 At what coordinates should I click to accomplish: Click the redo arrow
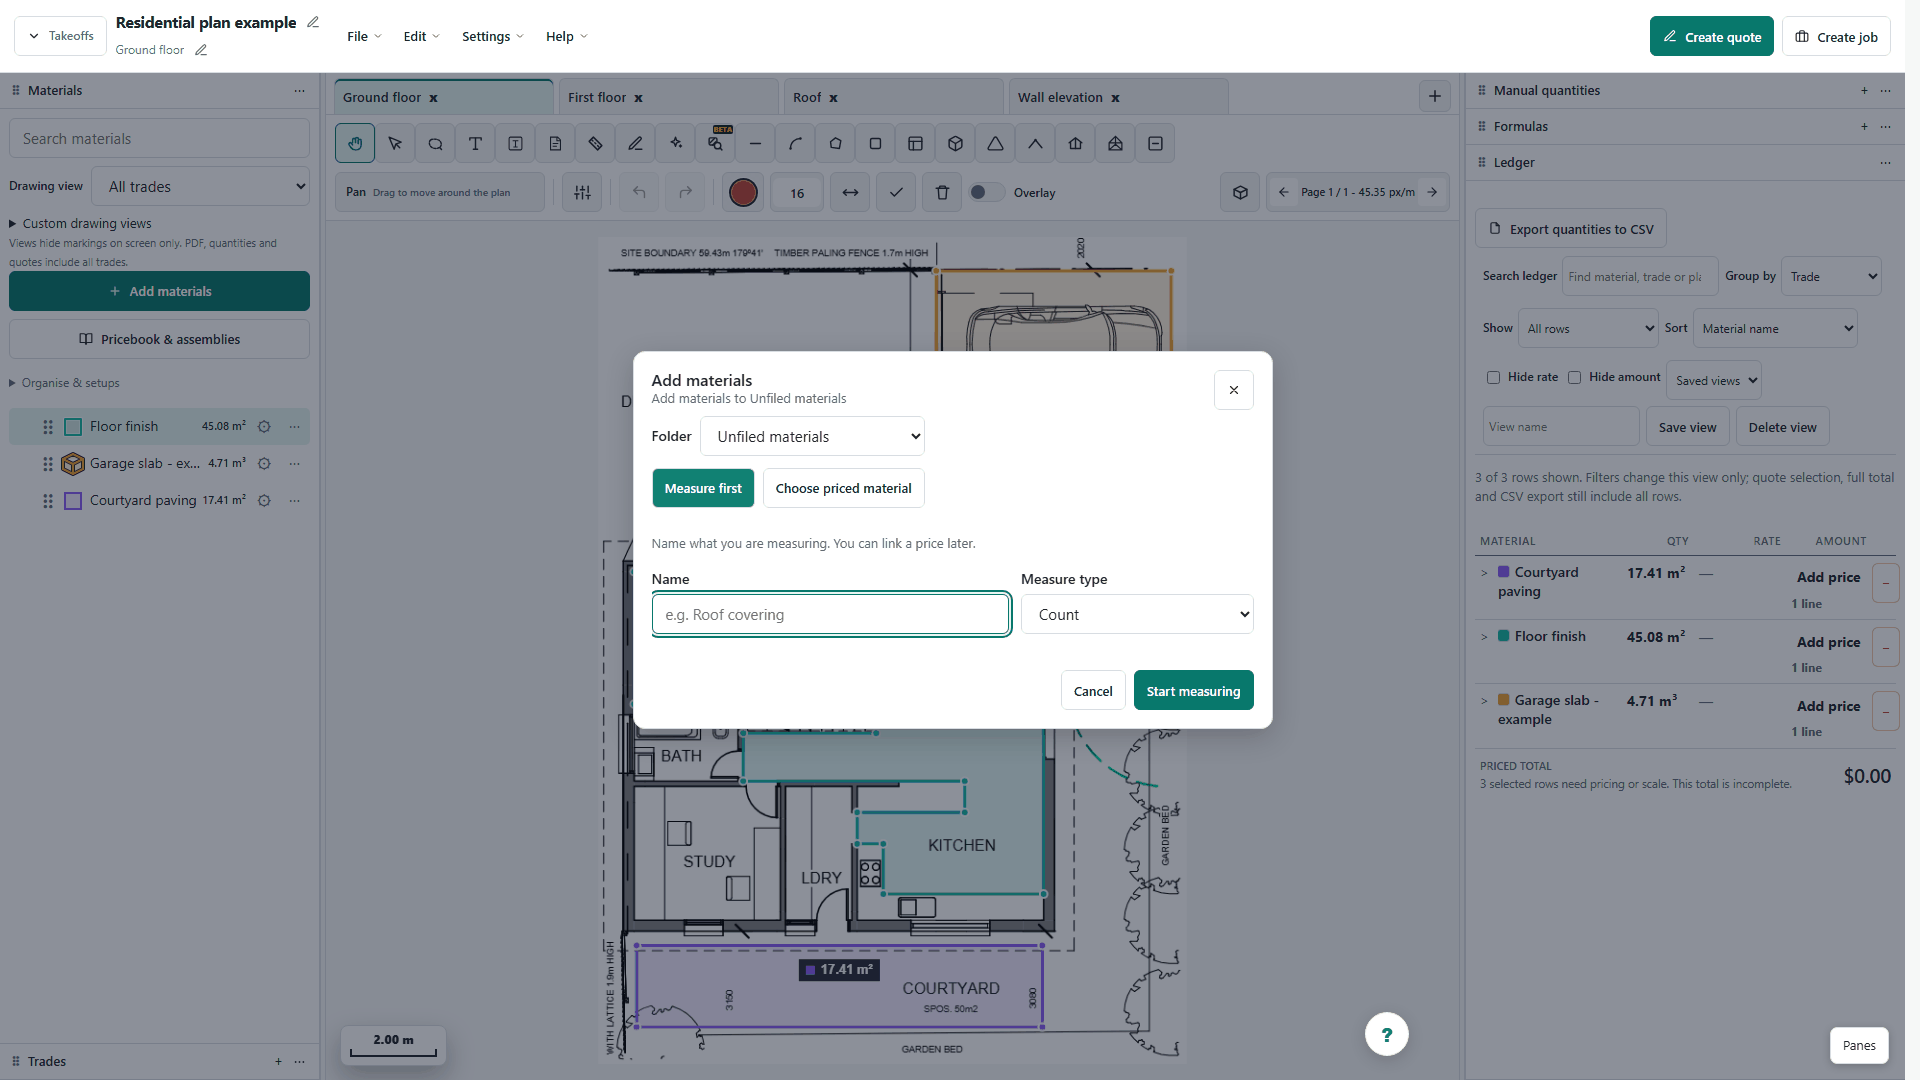(x=685, y=193)
